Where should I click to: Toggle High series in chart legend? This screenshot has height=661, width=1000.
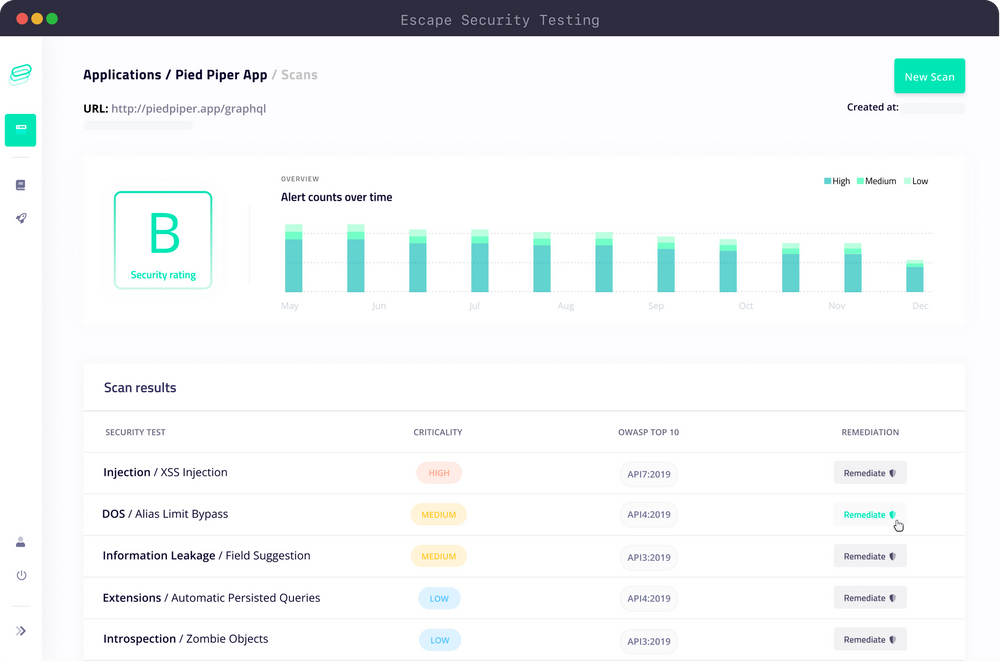(837, 181)
